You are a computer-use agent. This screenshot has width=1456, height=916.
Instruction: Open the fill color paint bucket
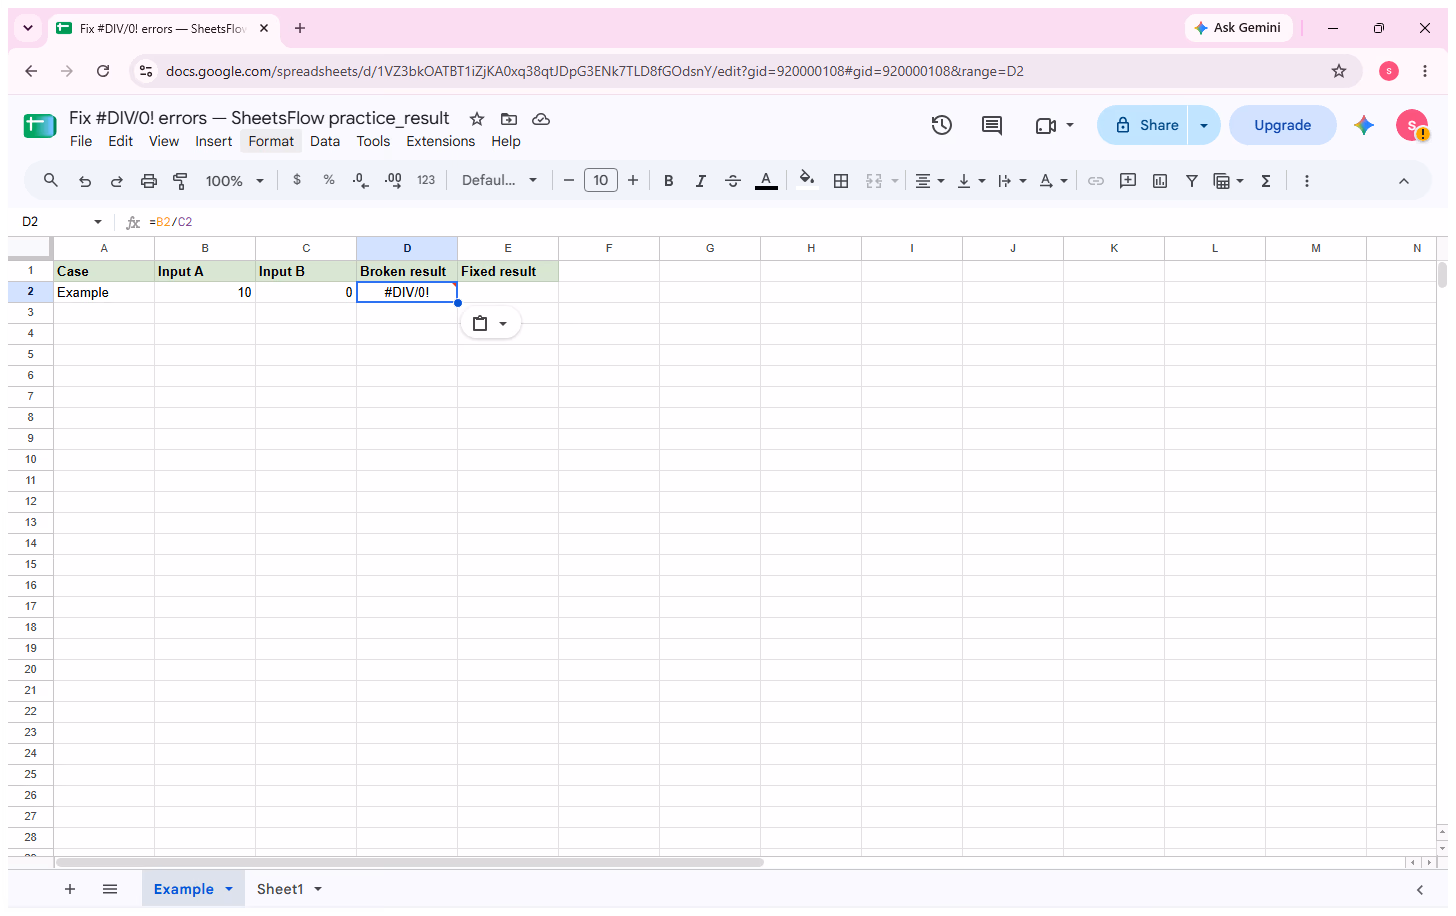806,180
